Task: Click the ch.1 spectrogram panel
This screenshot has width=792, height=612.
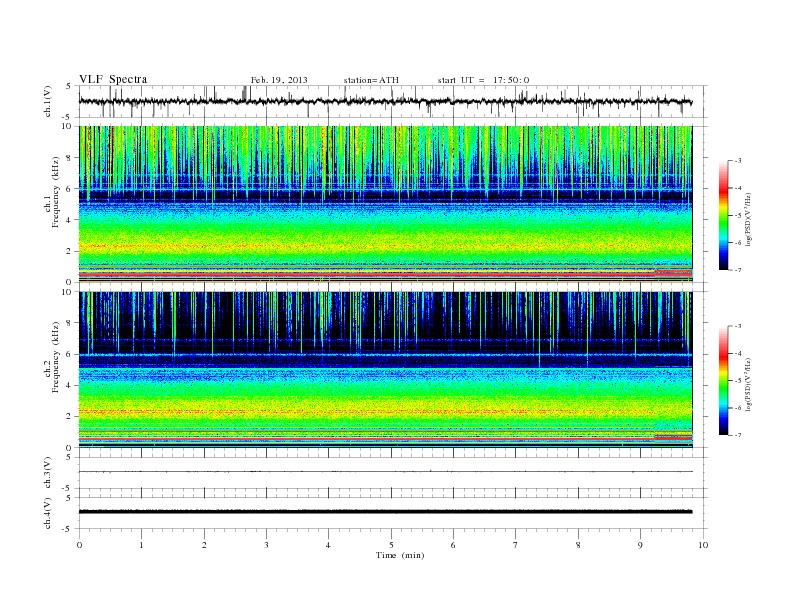Action: pos(385,204)
